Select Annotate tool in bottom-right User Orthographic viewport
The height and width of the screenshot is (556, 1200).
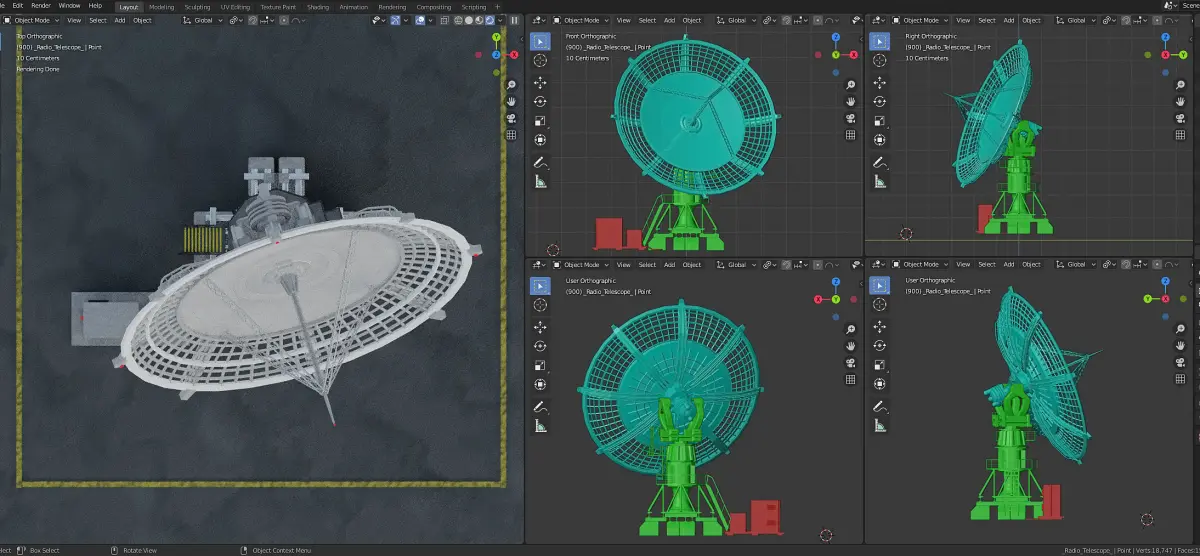coord(879,406)
